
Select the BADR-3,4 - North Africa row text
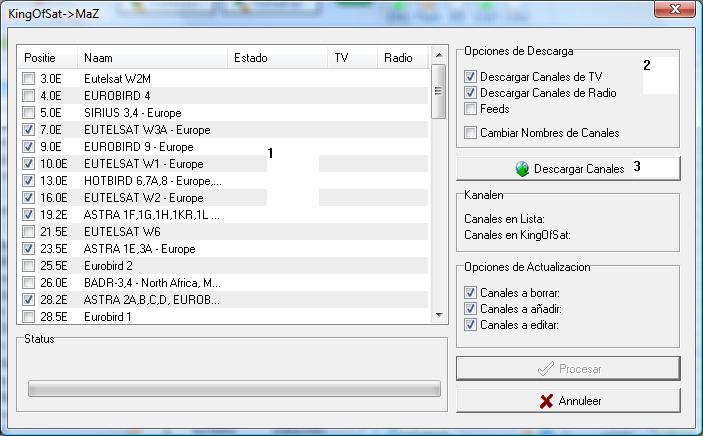coord(152,283)
